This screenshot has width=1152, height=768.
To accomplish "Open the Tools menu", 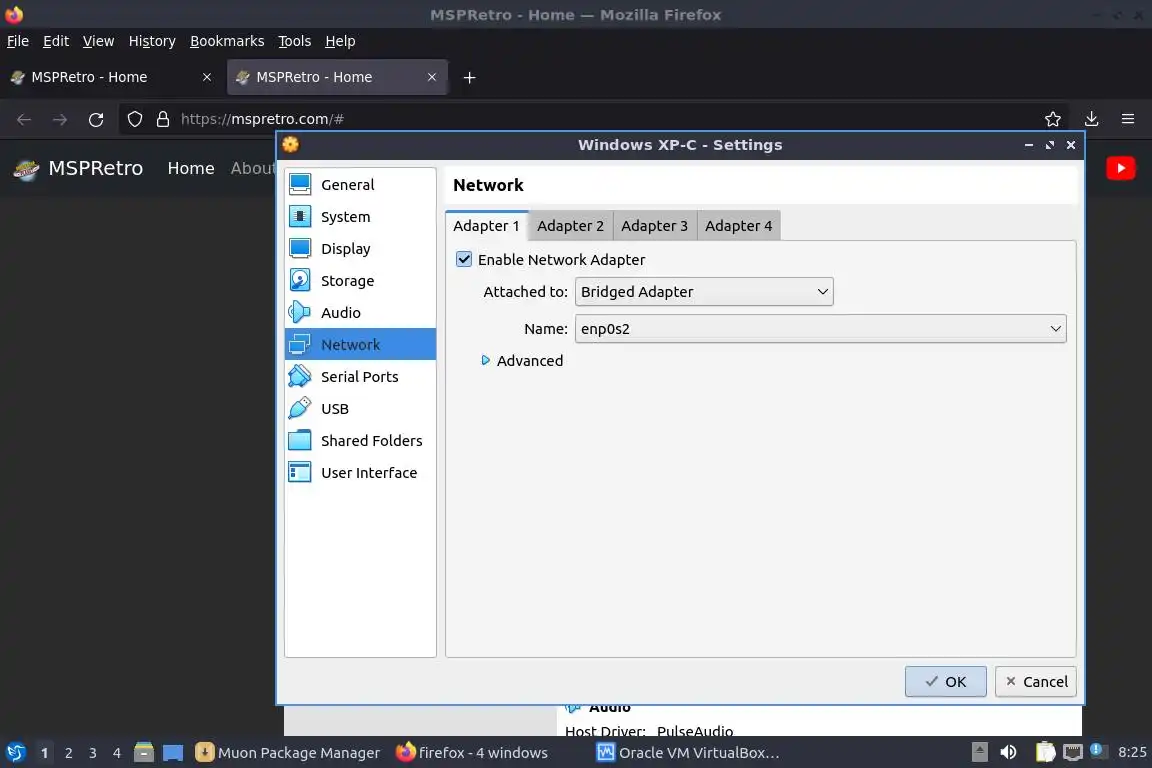I will point(295,41).
